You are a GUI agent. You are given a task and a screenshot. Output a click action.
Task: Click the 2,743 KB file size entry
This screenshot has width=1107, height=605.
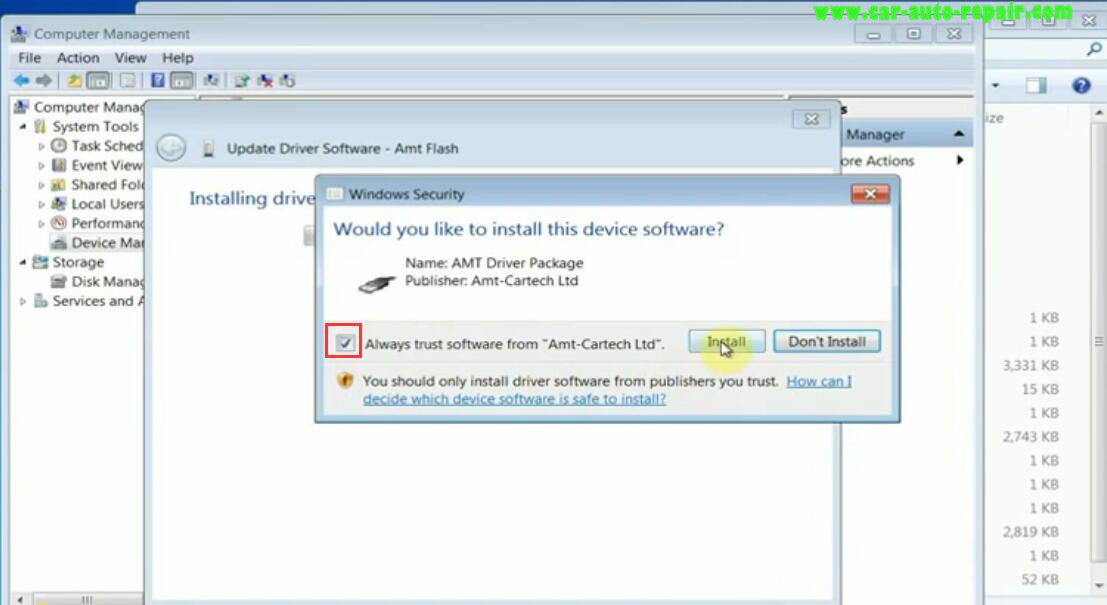click(x=1030, y=437)
